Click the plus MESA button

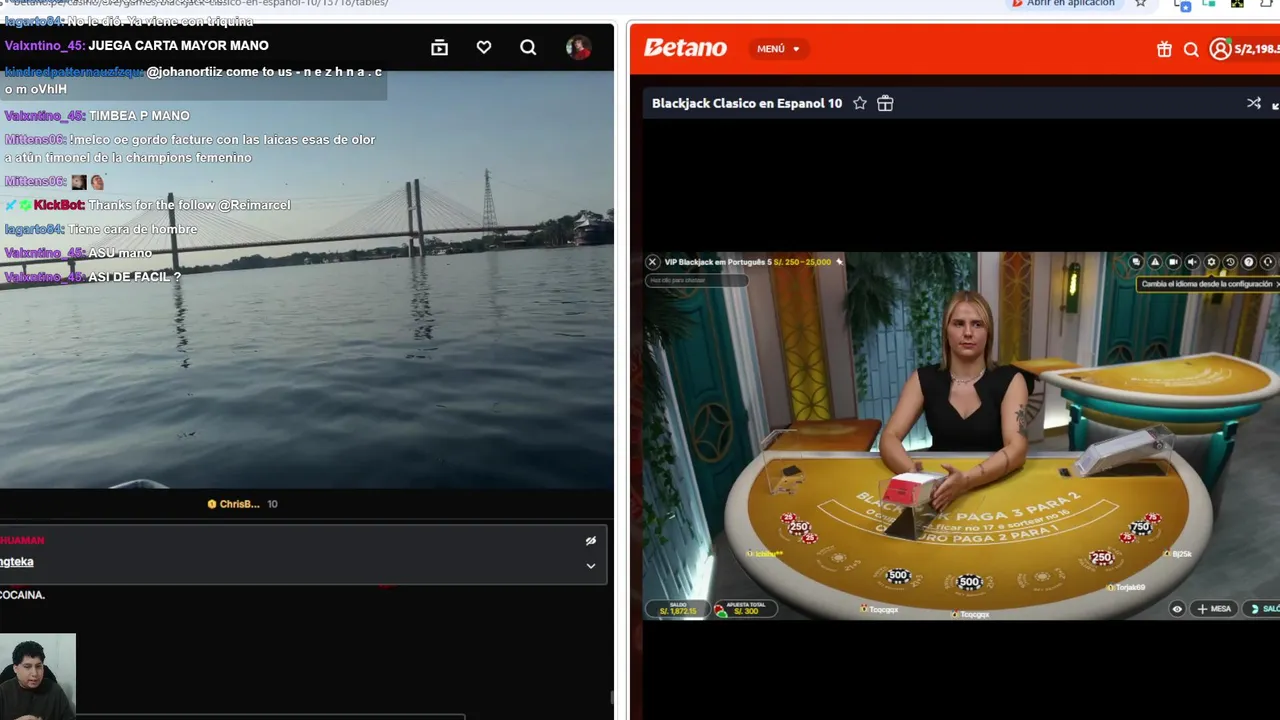click(1215, 608)
